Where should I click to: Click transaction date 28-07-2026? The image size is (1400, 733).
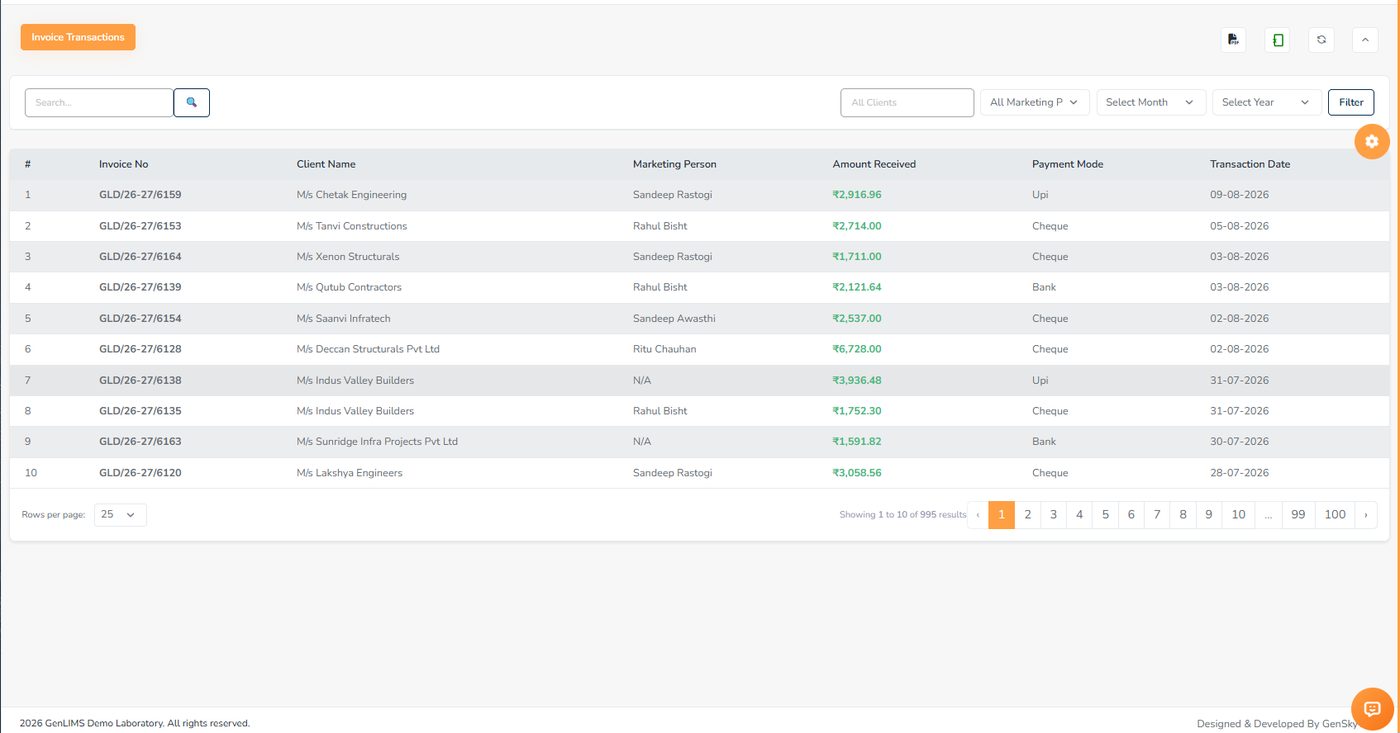tap(1239, 473)
